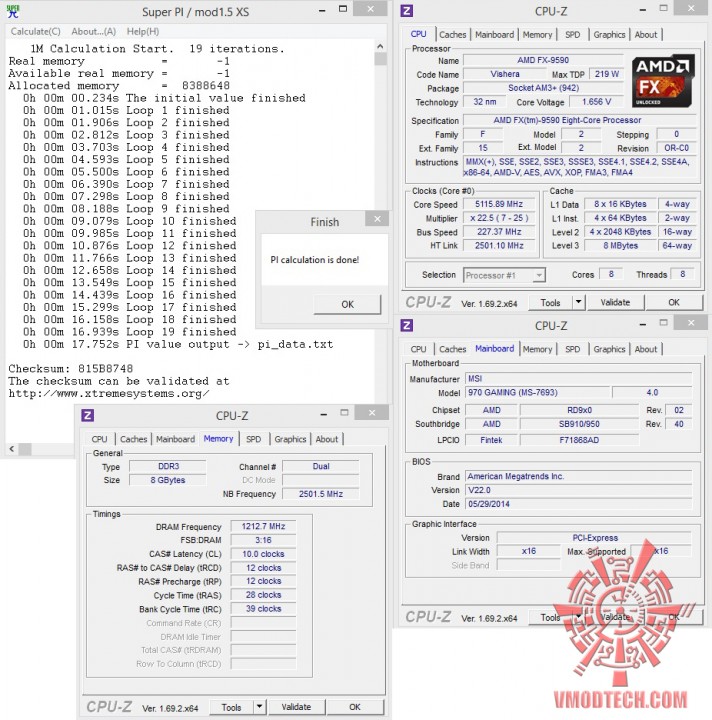Click the AMD FX processor logo

click(x=662, y=81)
